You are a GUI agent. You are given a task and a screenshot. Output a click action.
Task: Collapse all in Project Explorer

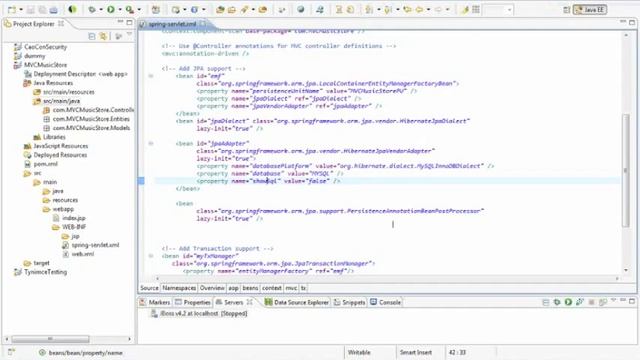click(x=92, y=37)
